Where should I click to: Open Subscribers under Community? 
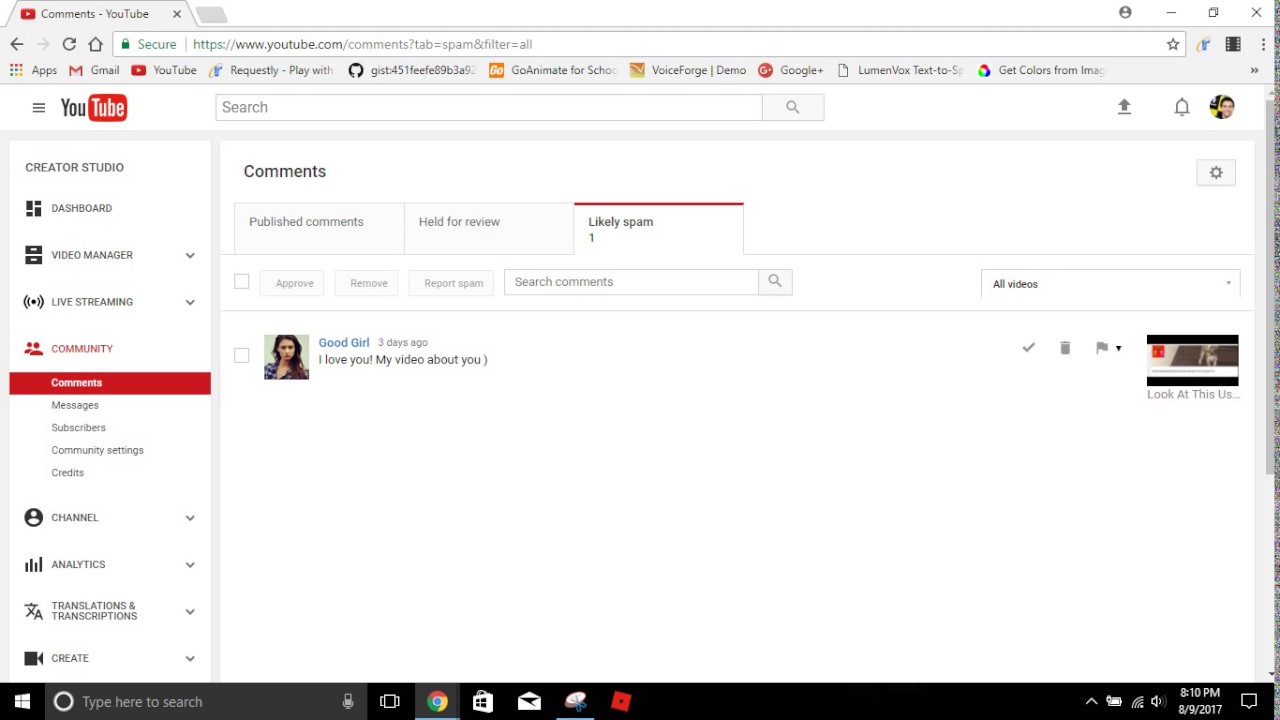click(78, 428)
